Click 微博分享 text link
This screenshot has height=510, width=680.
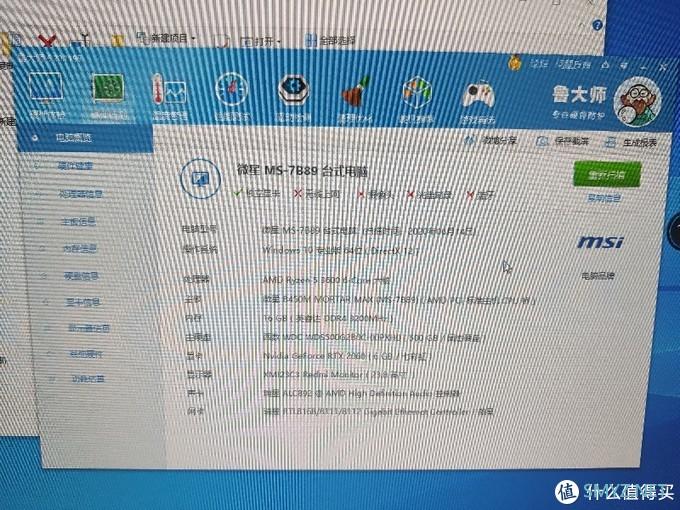click(499, 141)
